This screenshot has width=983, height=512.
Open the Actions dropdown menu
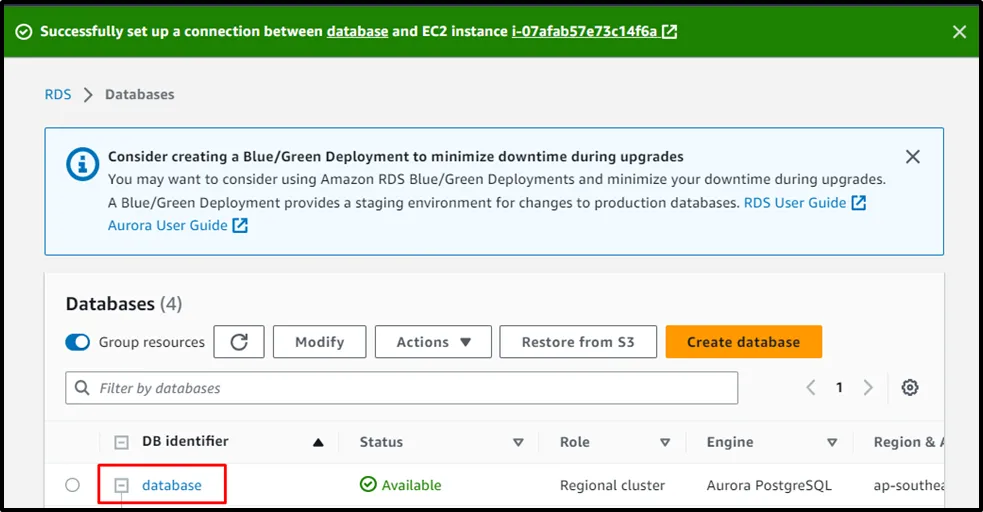click(x=433, y=342)
